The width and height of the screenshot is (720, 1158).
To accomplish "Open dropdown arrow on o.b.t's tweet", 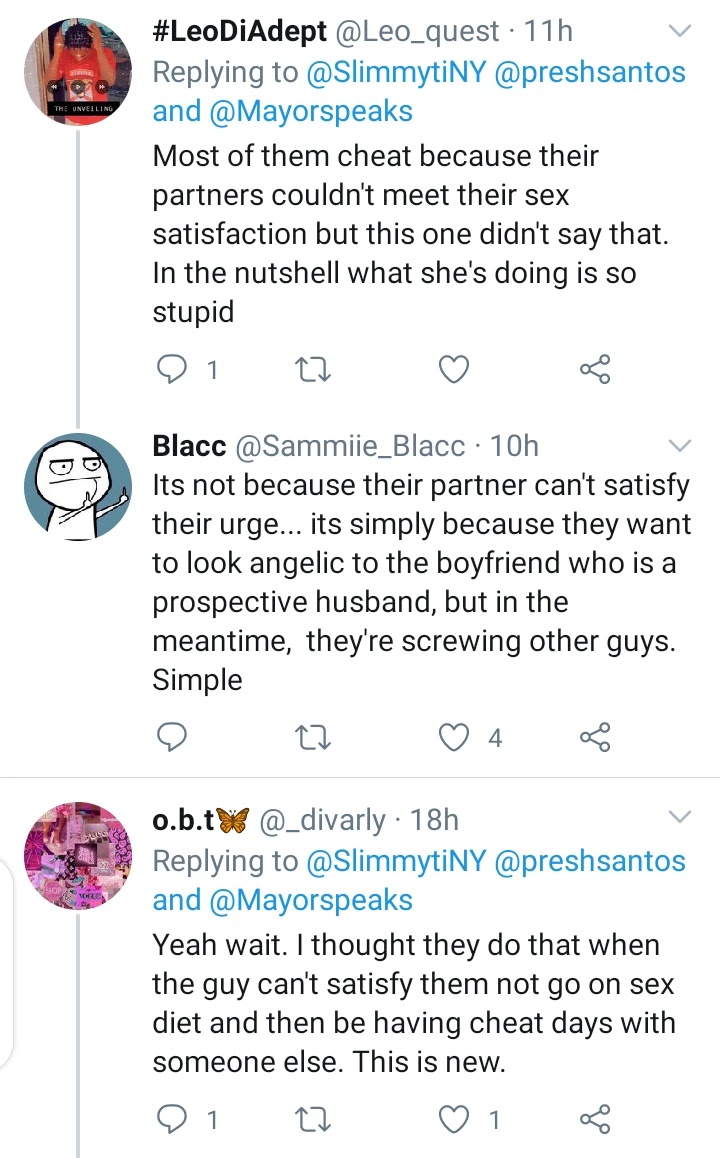I will [x=679, y=819].
